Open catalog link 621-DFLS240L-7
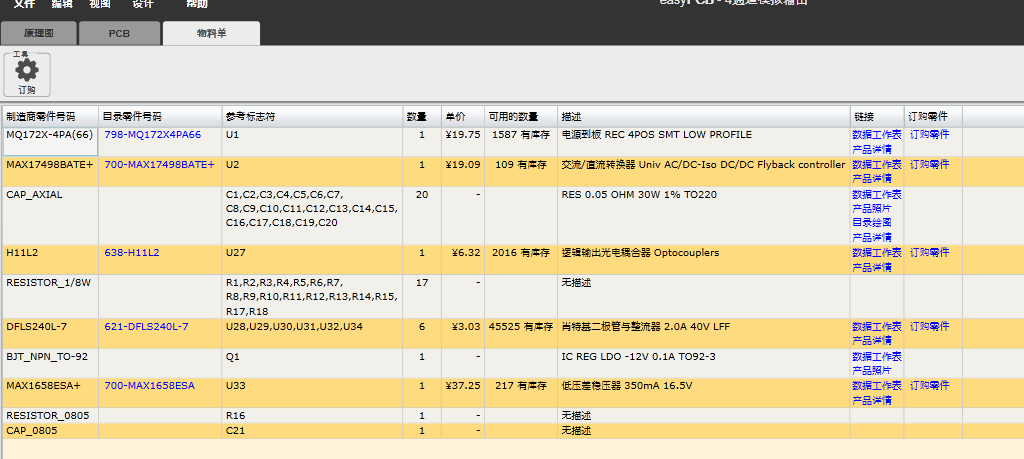 pyautogui.click(x=146, y=326)
